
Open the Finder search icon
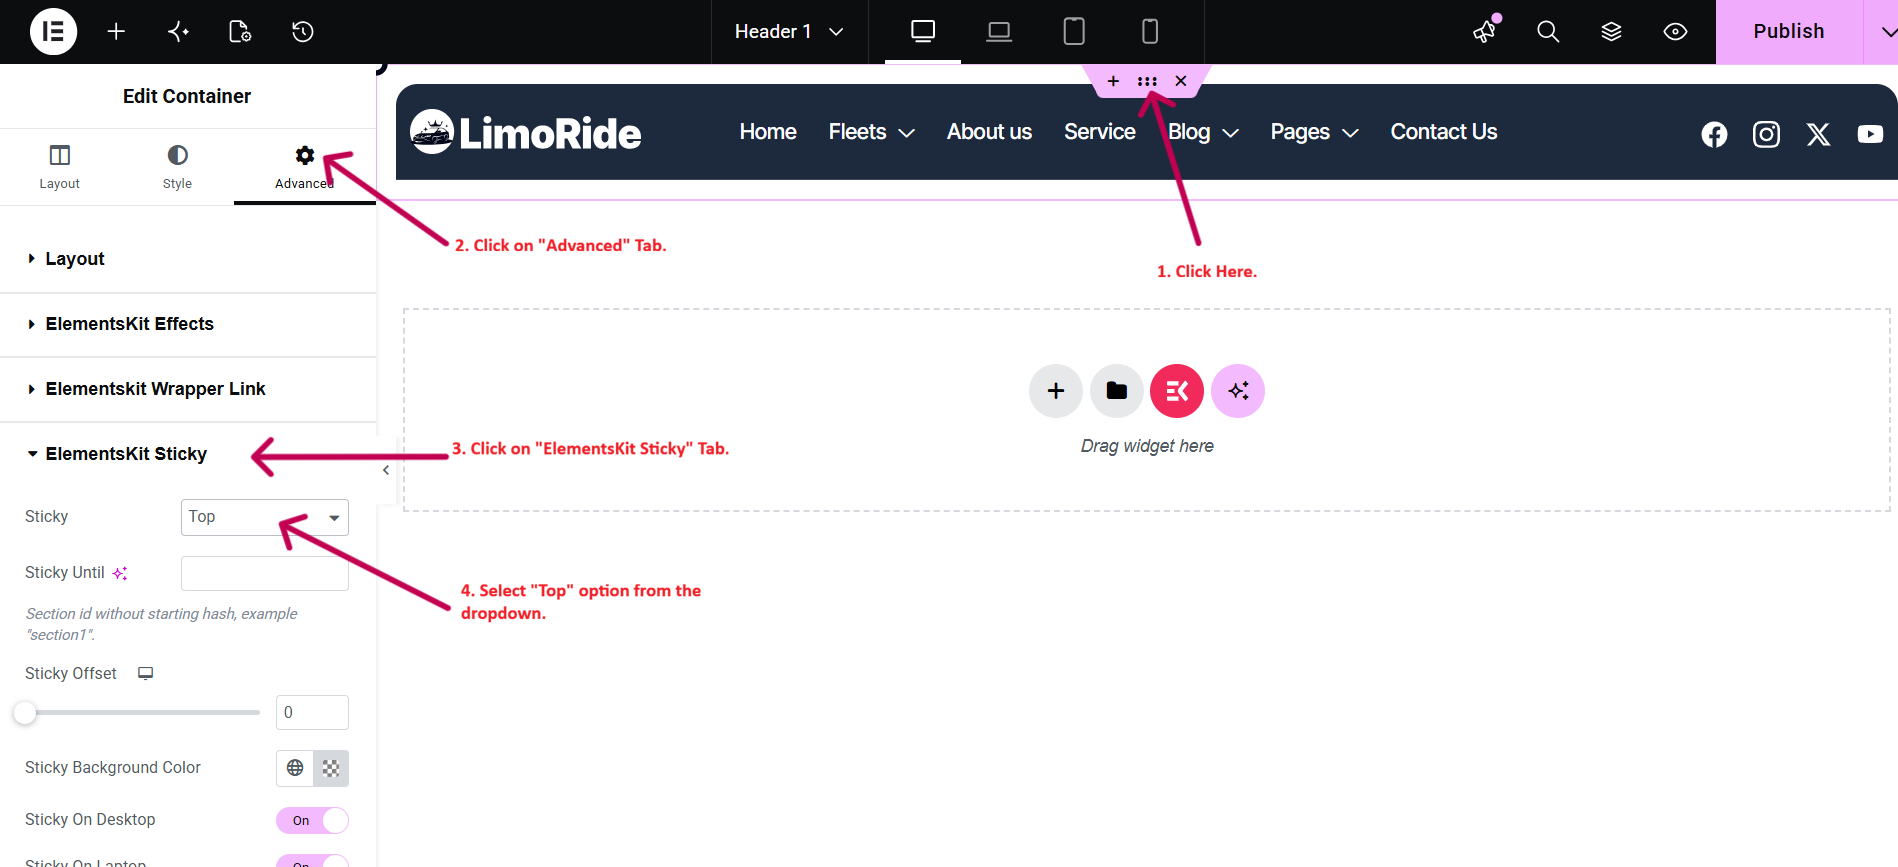(1548, 32)
